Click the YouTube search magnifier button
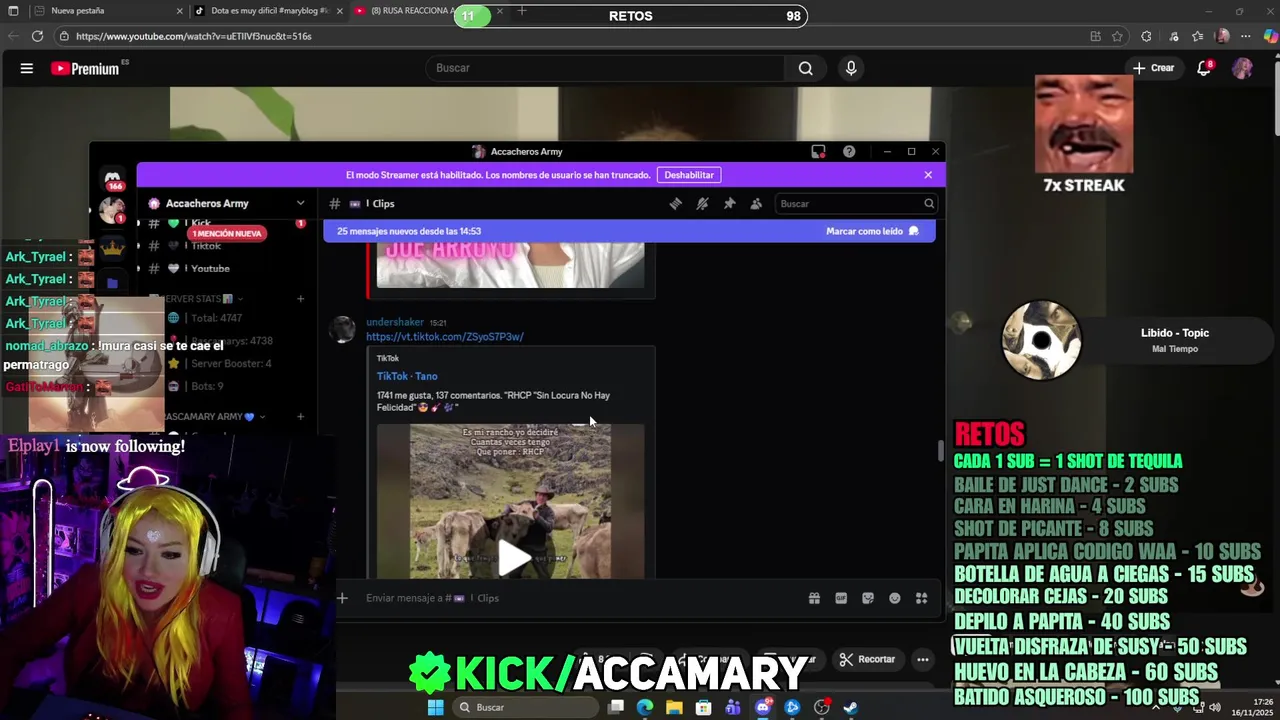The image size is (1280, 720). pos(805,68)
